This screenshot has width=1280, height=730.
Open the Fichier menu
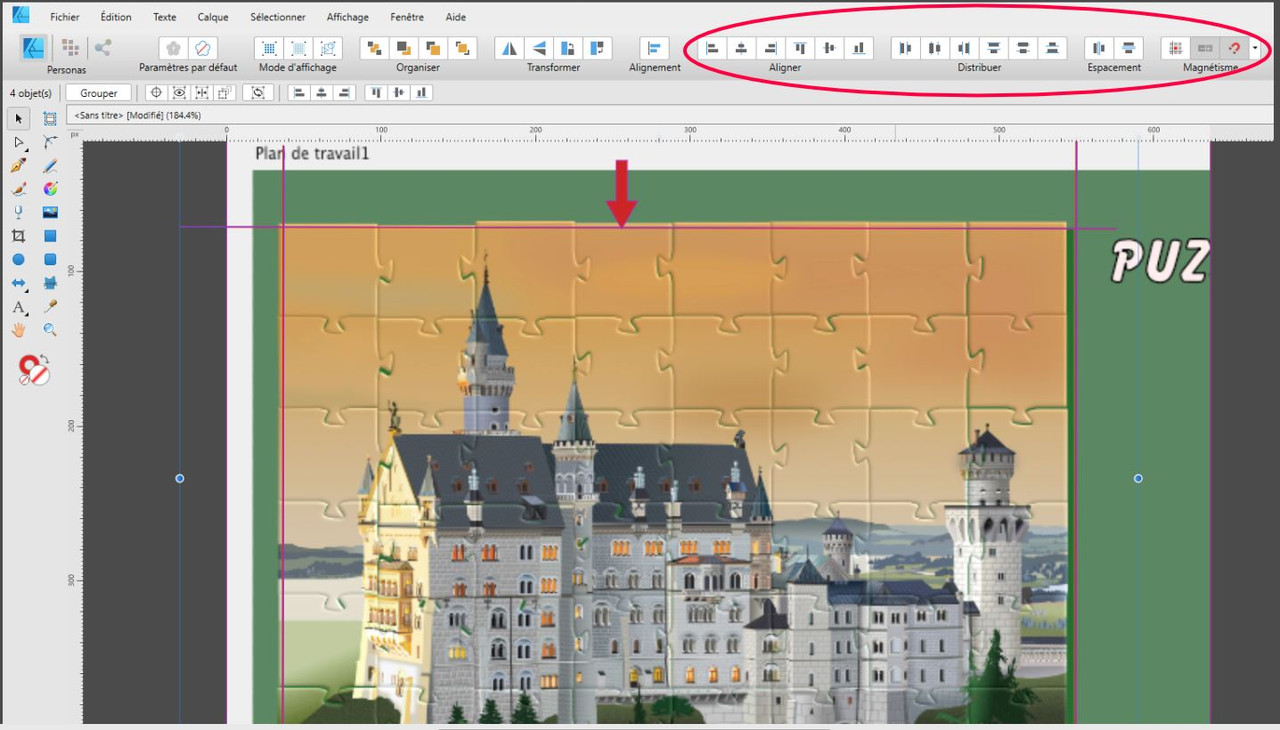[x=65, y=17]
